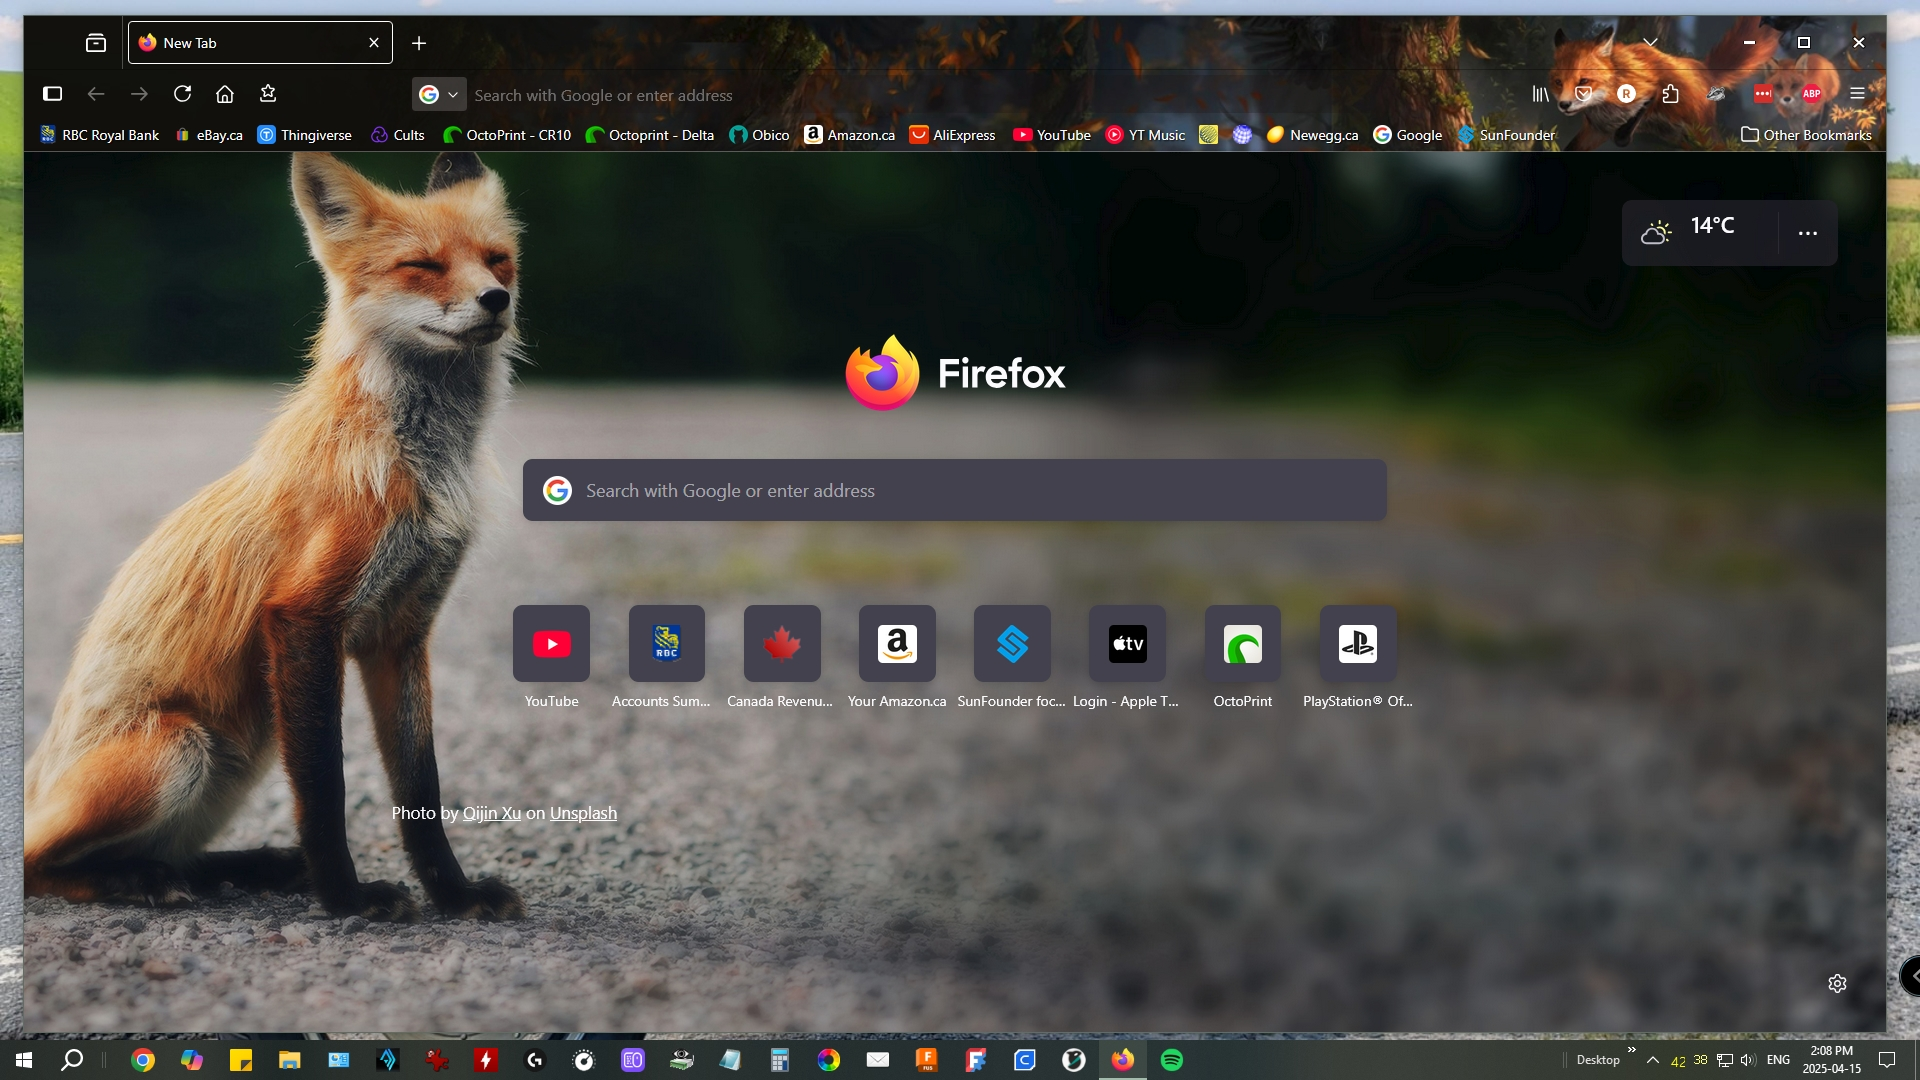The height and width of the screenshot is (1080, 1920).
Task: Click the reload page button
Action: pos(182,94)
